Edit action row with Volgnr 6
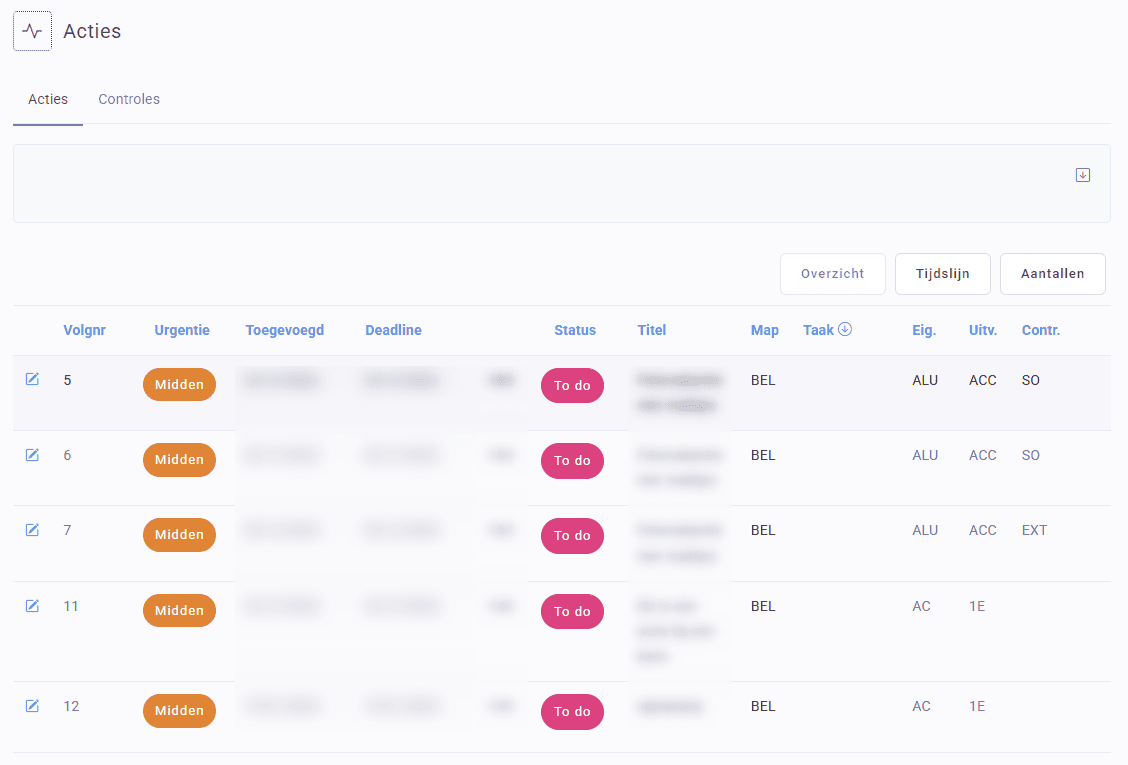 (x=32, y=455)
